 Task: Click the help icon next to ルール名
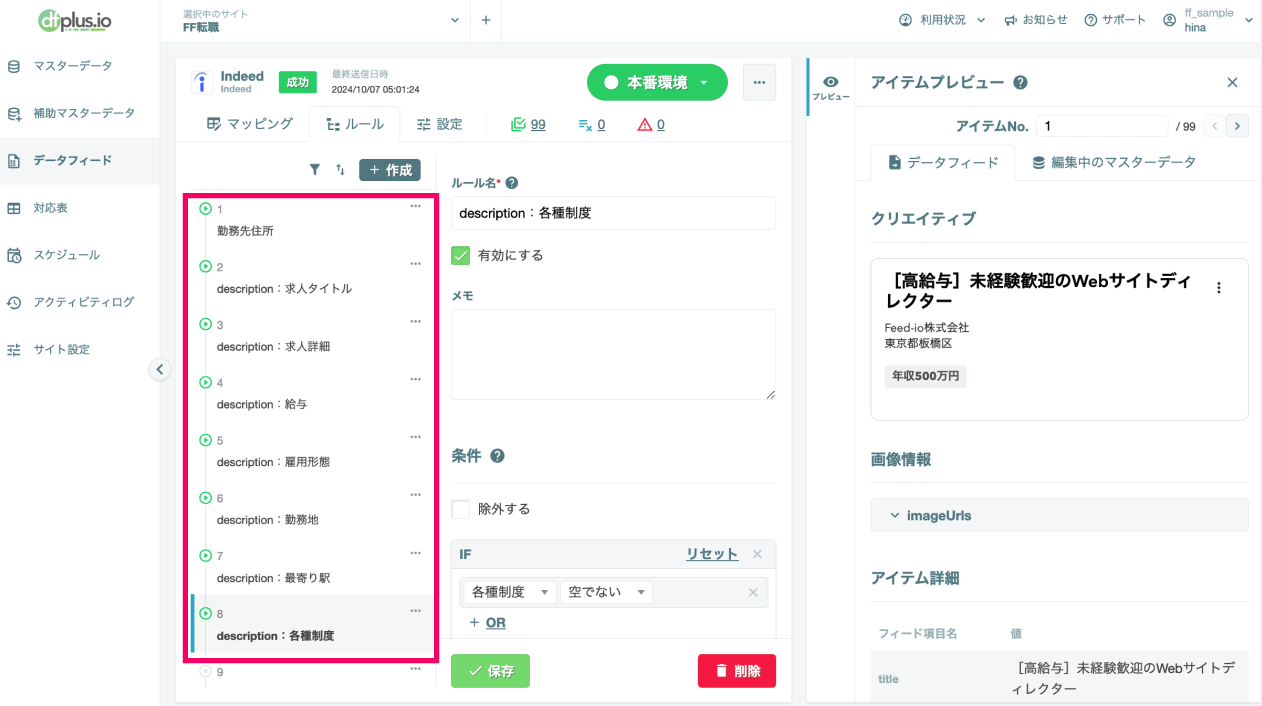coord(512,183)
